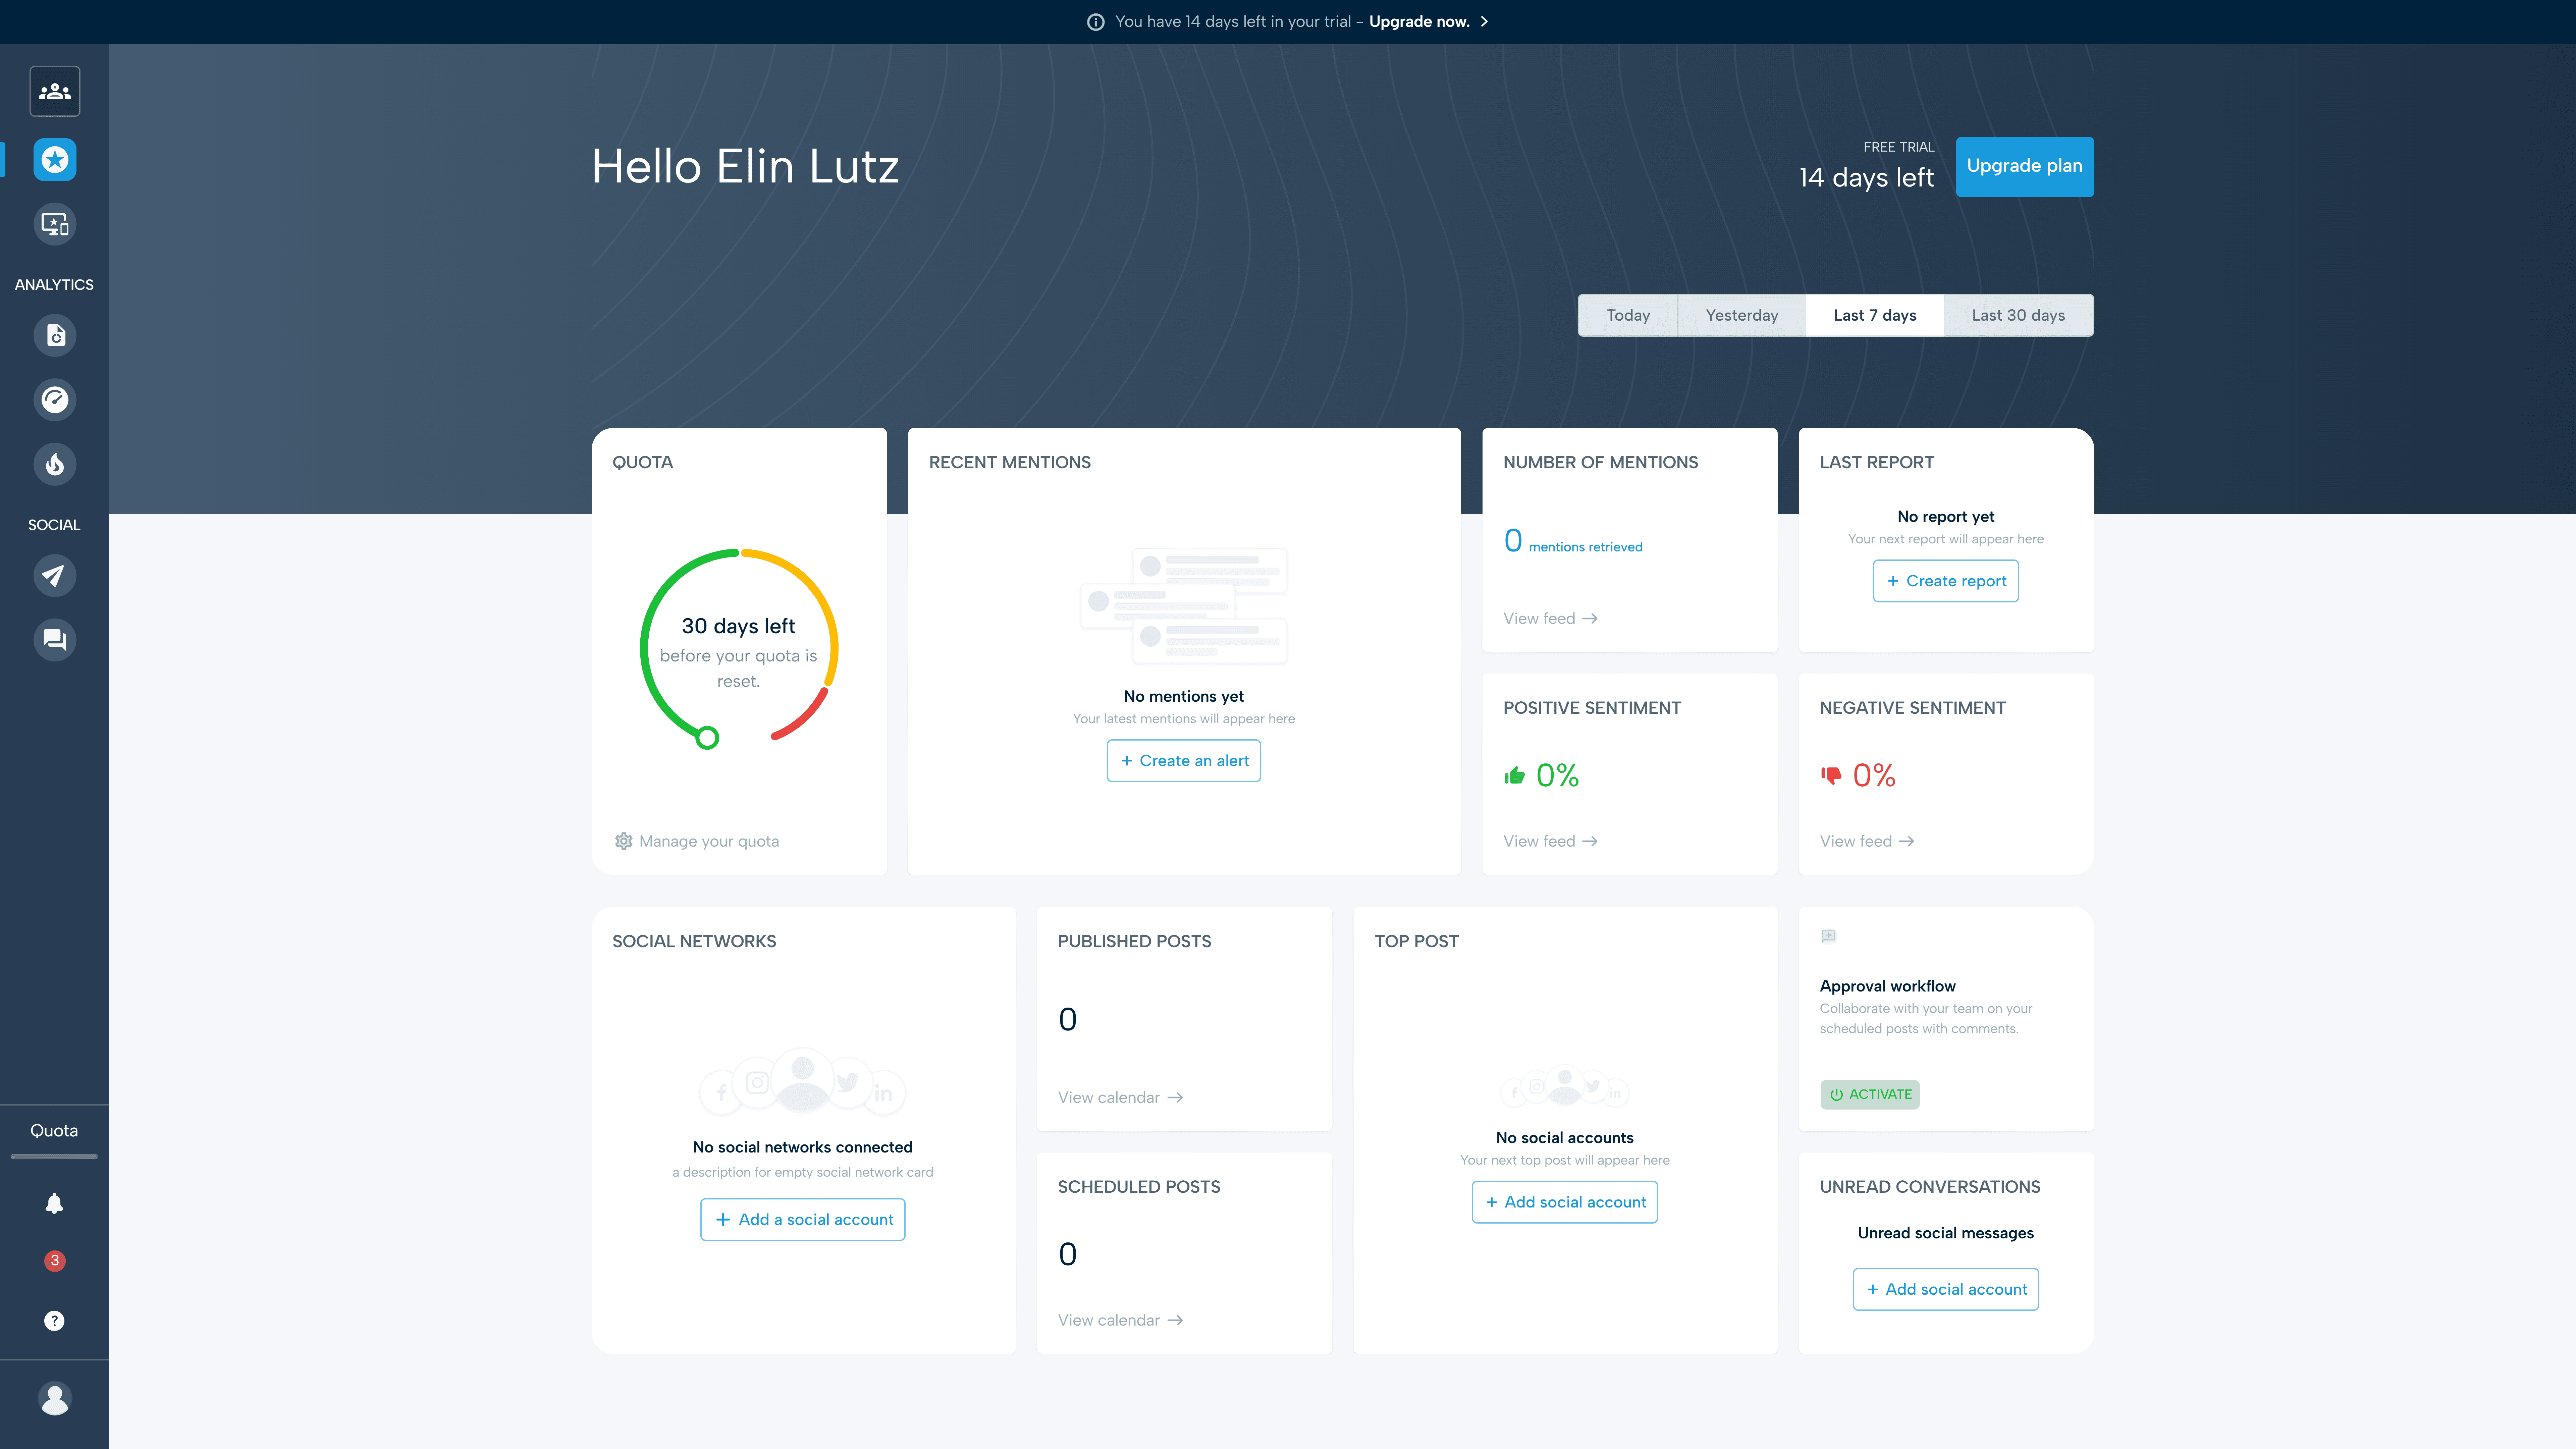This screenshot has width=2576, height=1449.
Task: Click the ANALYTICS section label in sidebar
Action: [x=54, y=285]
